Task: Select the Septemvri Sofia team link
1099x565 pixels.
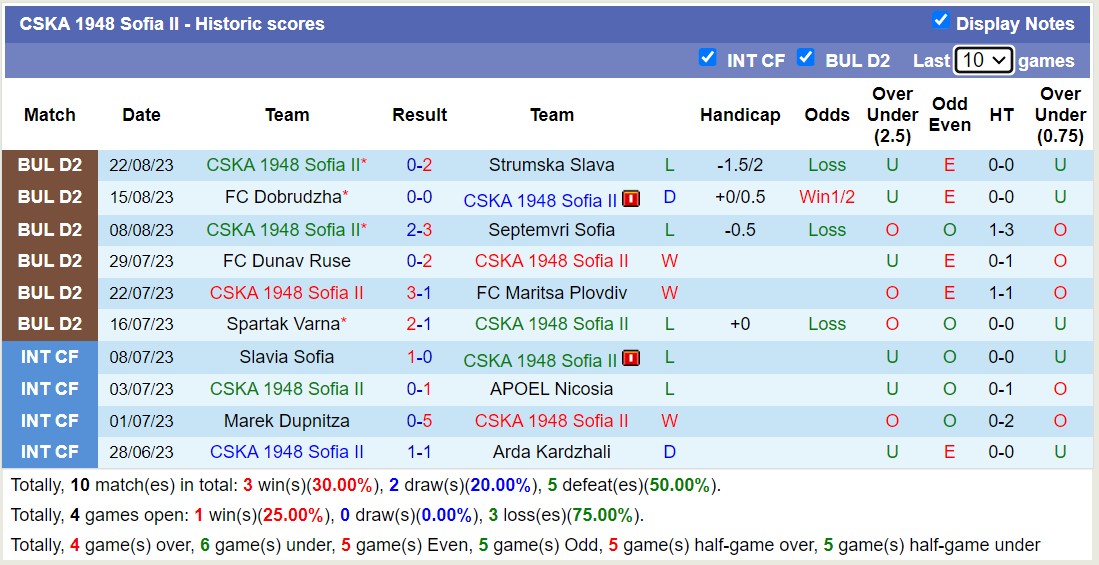Action: click(x=551, y=229)
